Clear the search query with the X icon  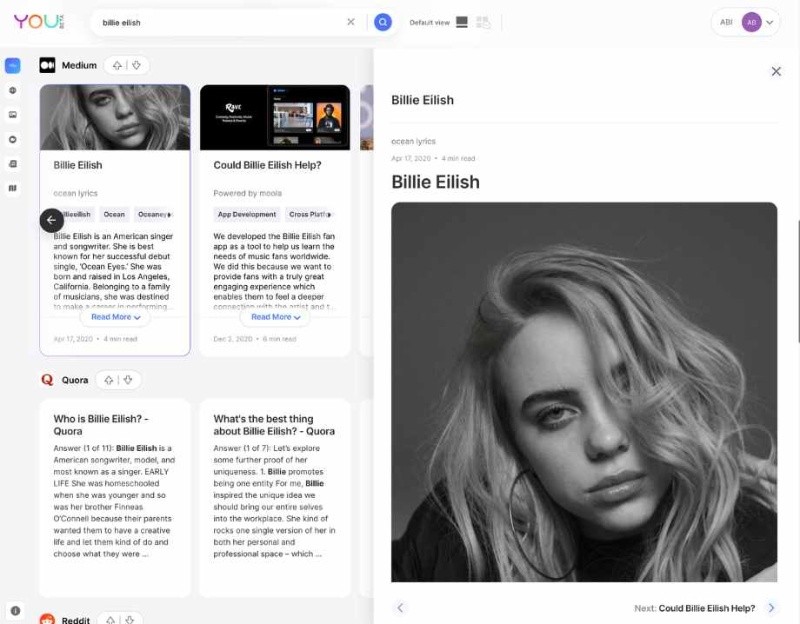coord(351,22)
